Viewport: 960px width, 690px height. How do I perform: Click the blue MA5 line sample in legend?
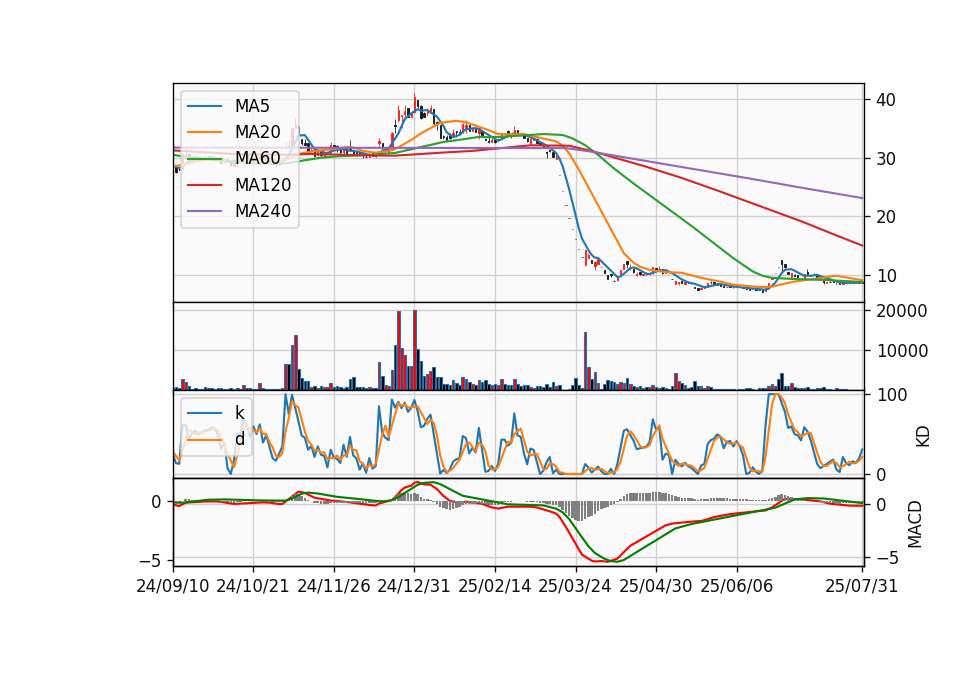point(204,106)
